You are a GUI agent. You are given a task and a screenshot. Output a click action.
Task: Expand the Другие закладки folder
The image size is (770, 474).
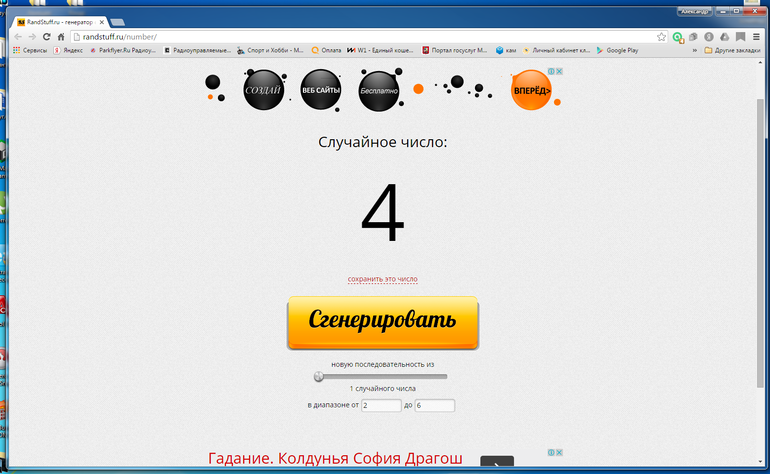734,49
